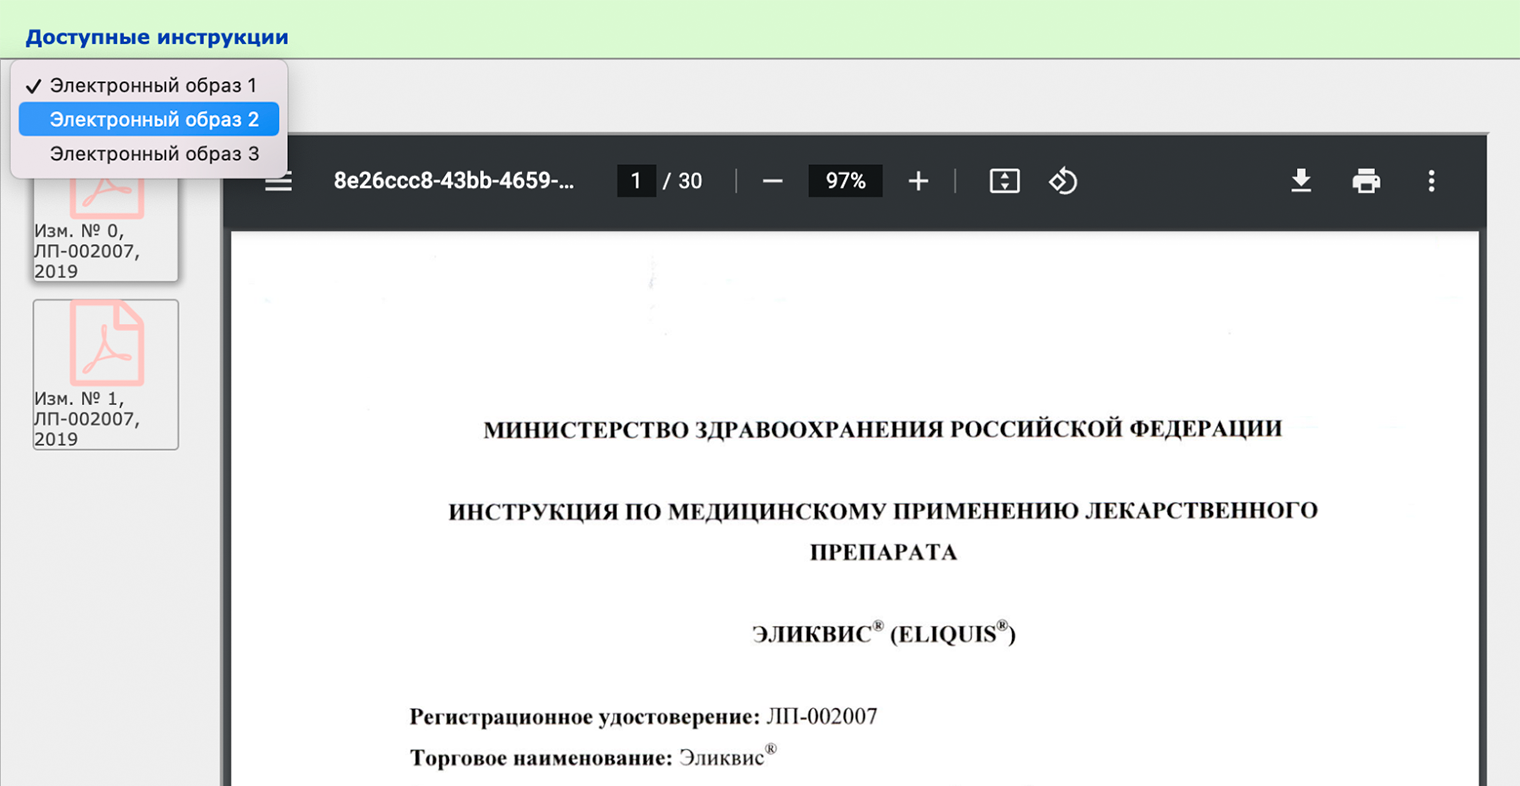1520x786 pixels.
Task: Click the PDF file name 8e26ccc8-43bb-4659
Action: (x=454, y=181)
